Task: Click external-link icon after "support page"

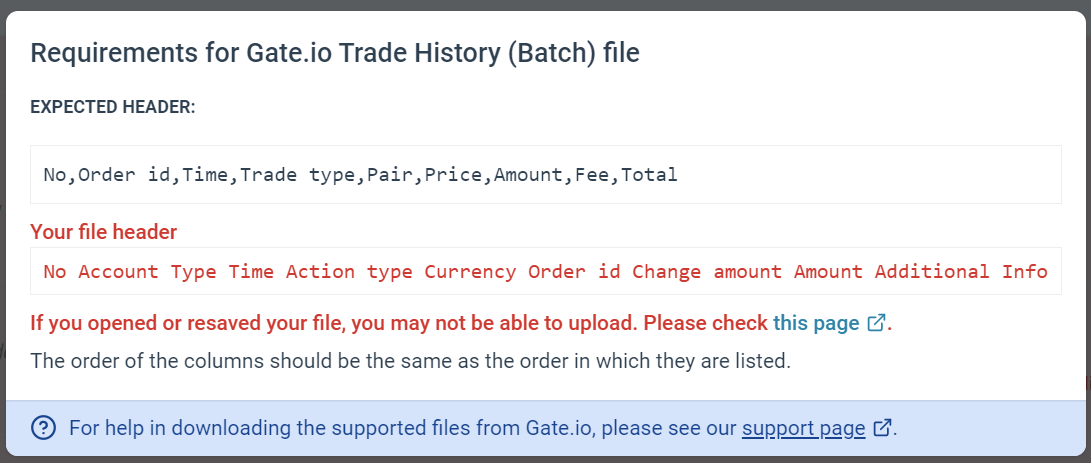Action: click(x=882, y=427)
